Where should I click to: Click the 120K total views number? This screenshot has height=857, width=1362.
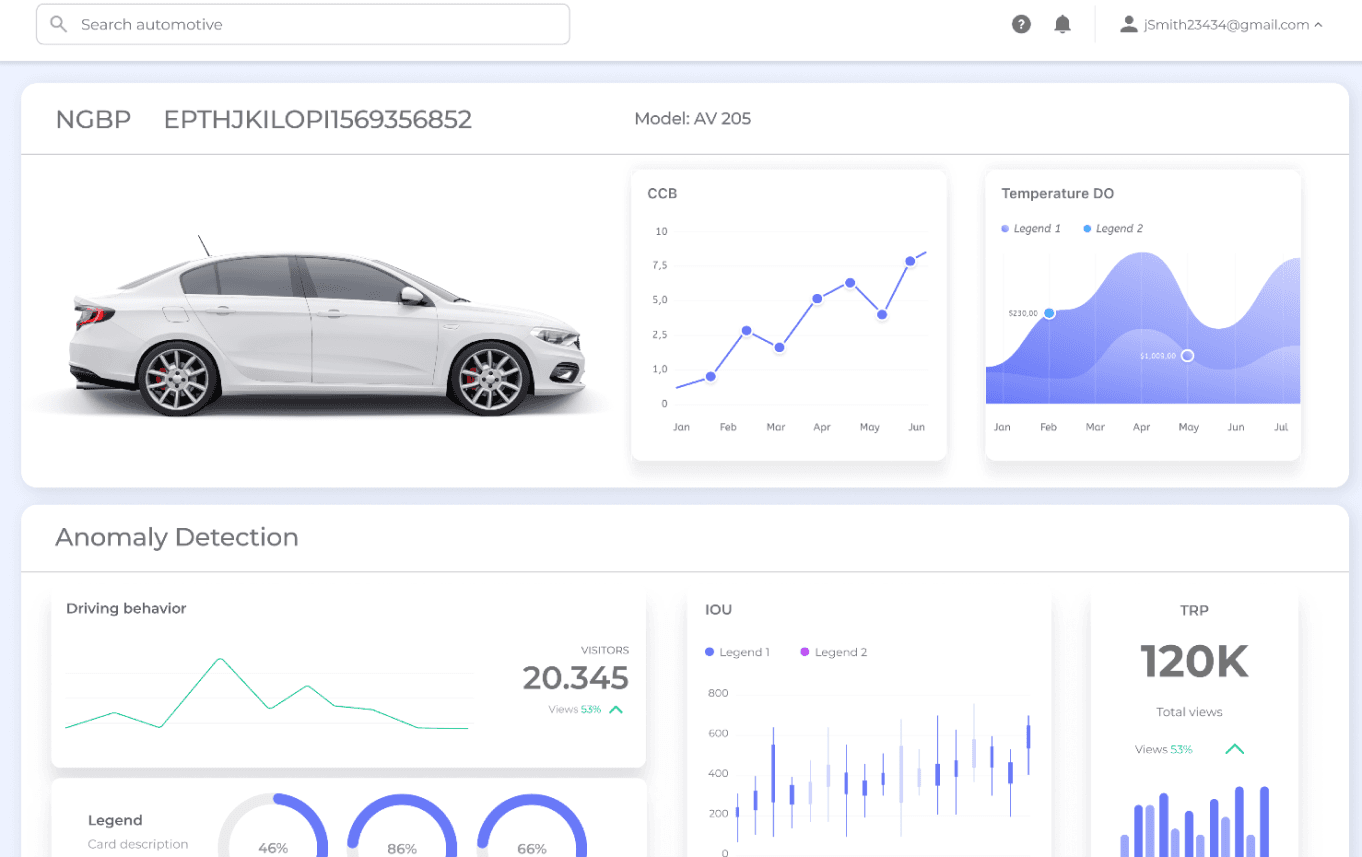pyautogui.click(x=1194, y=662)
